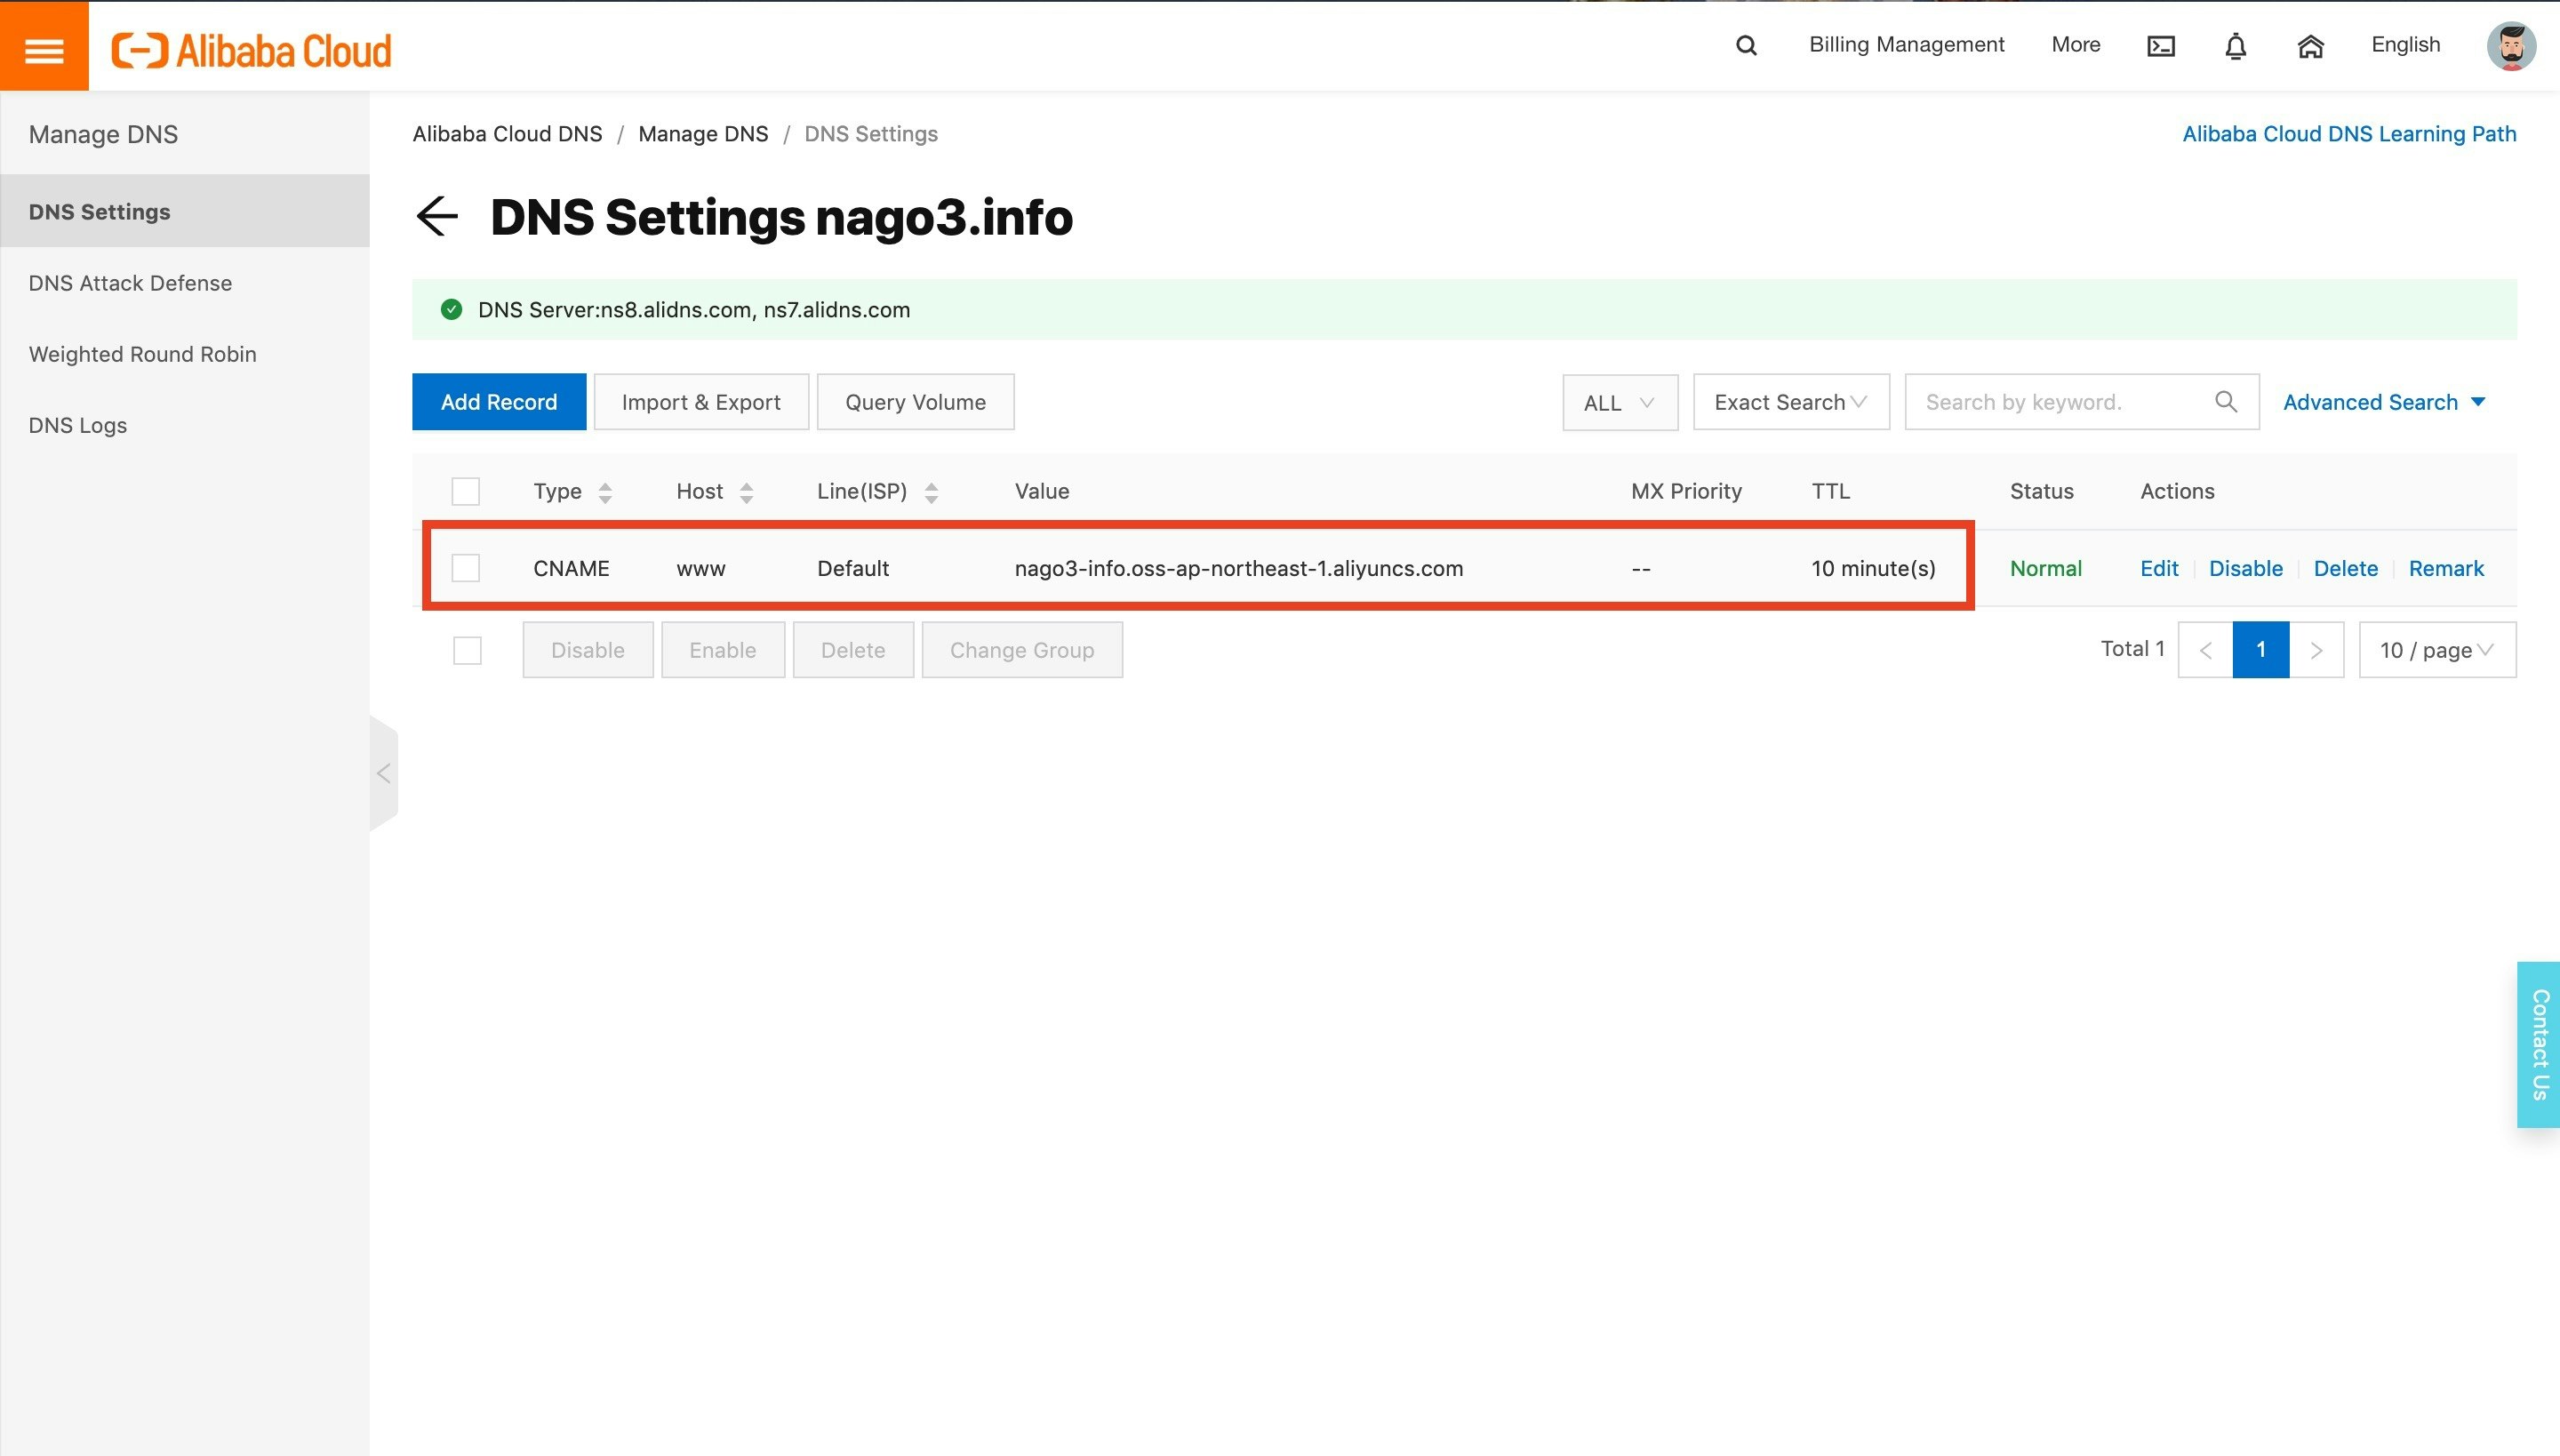Click the Default line cell
Screen dimensions: 2560x1456
tap(853, 568)
